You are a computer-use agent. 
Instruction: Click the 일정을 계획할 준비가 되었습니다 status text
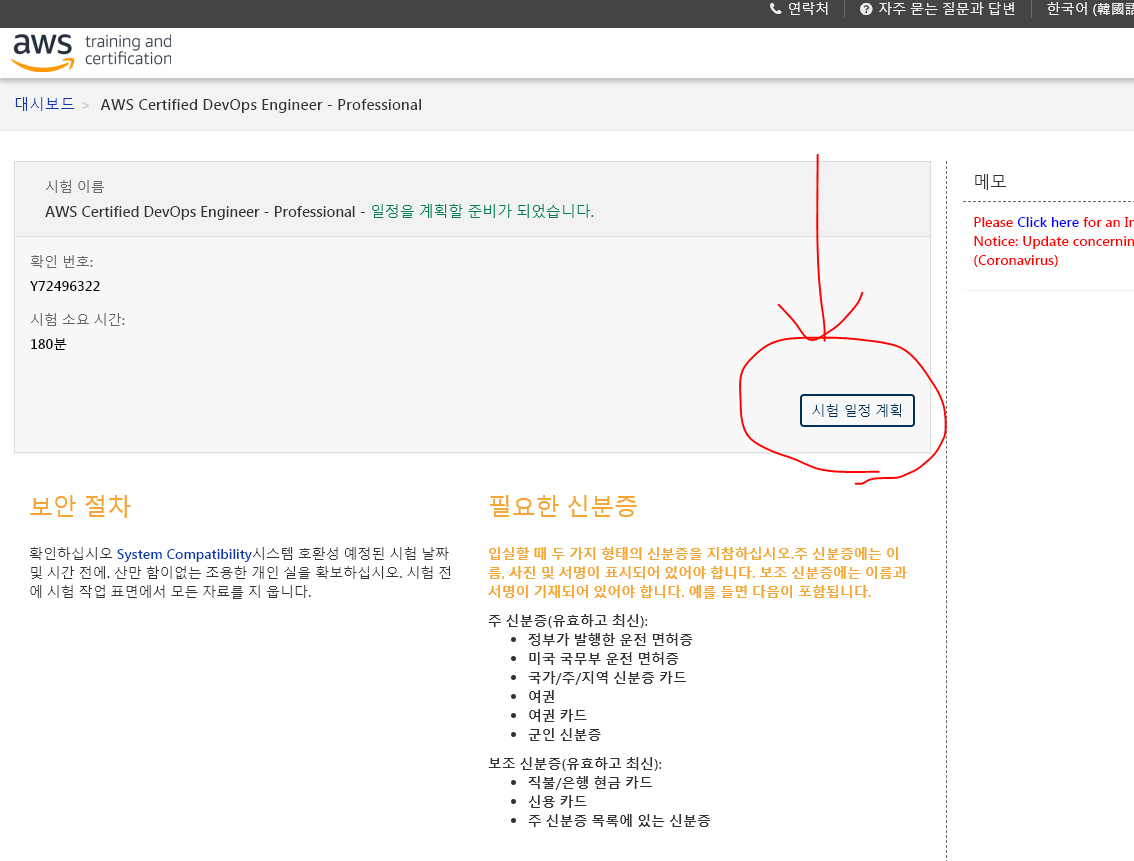[482, 211]
